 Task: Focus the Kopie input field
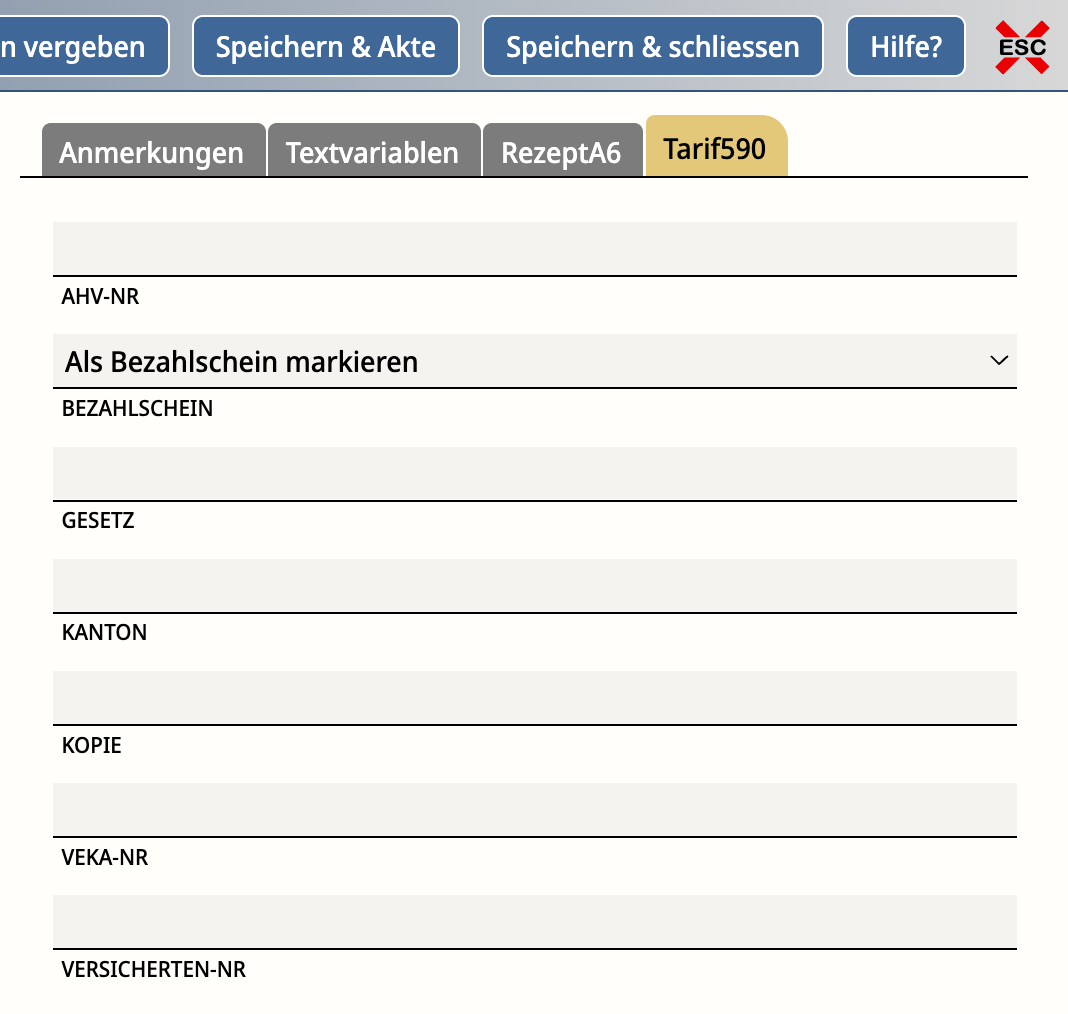534,697
